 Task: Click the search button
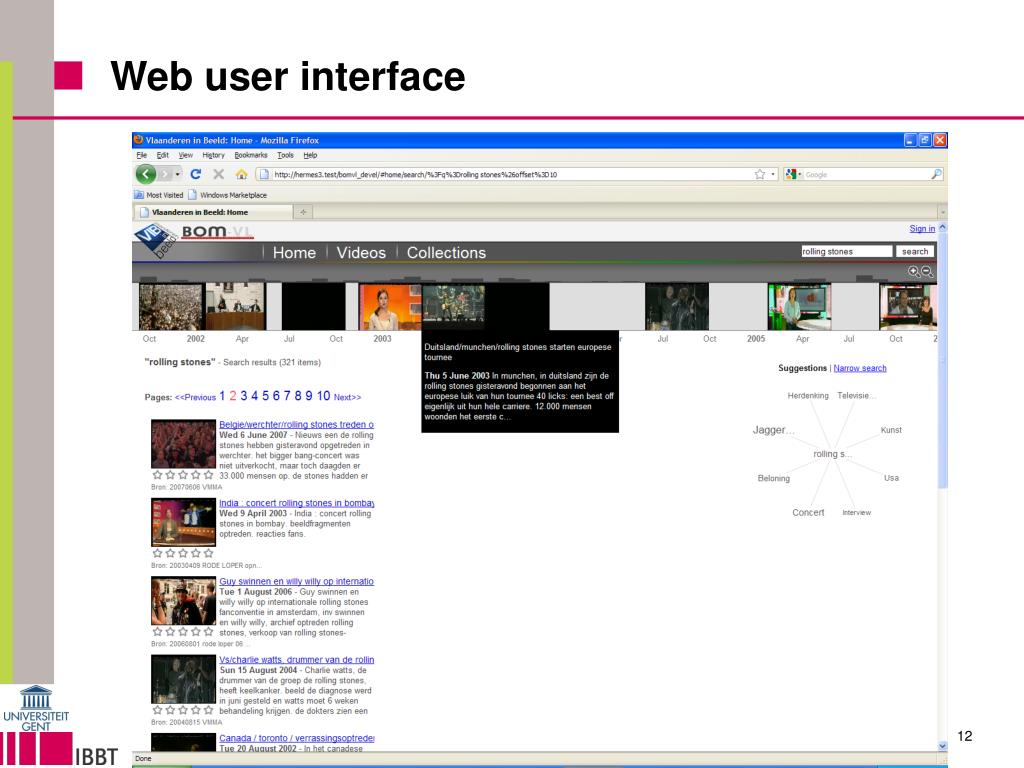click(x=915, y=251)
